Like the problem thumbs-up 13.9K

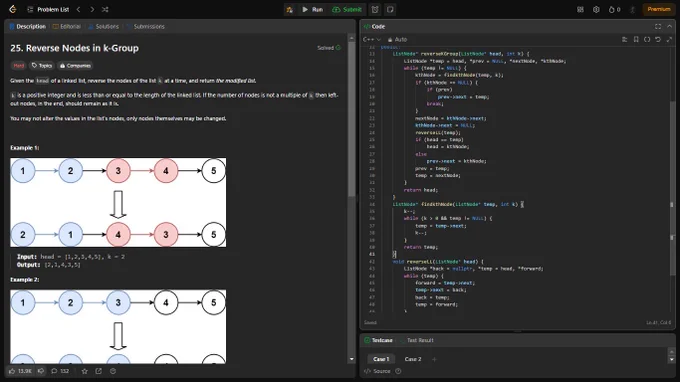(x=20, y=371)
